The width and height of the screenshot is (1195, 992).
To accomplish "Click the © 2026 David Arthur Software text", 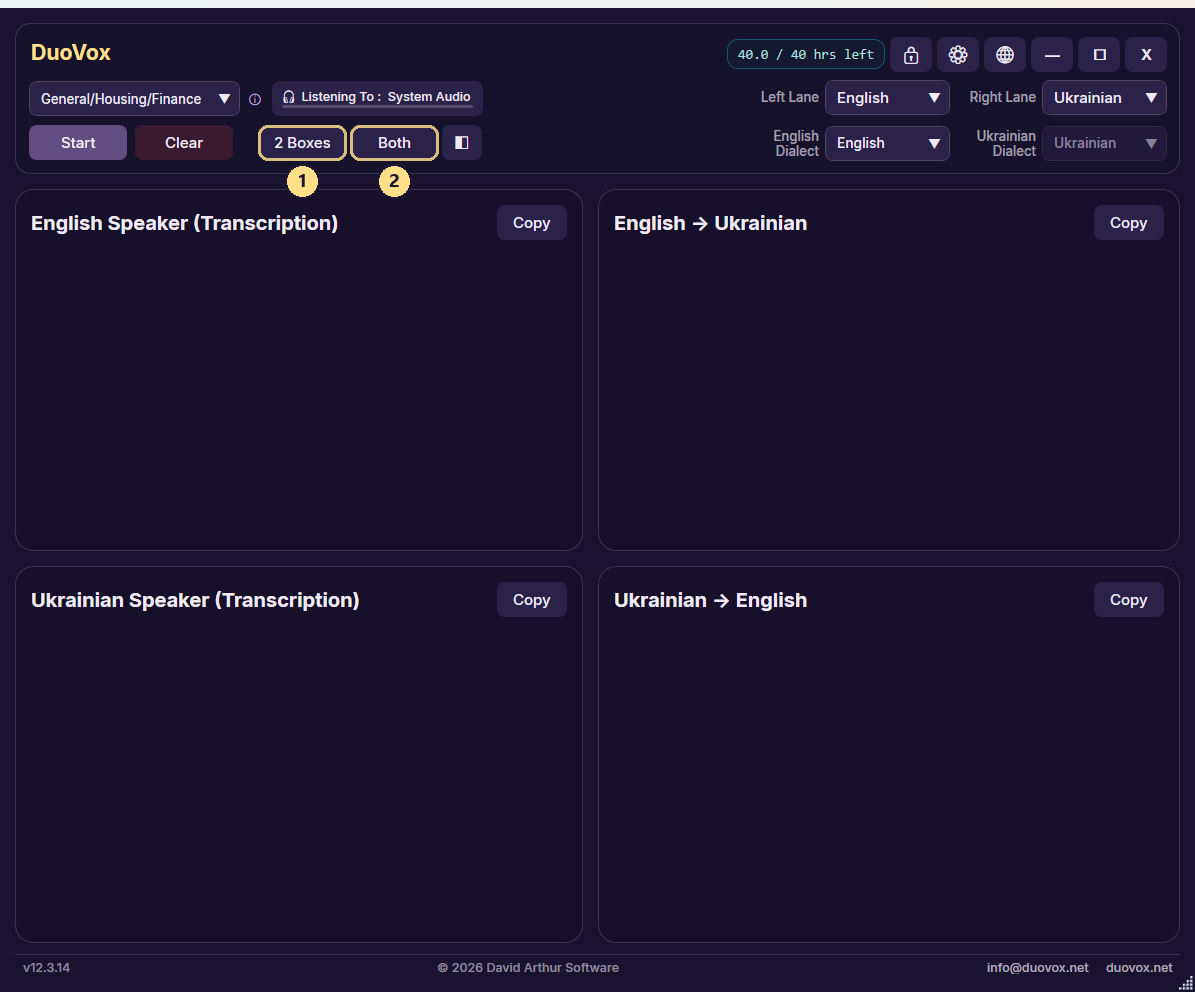I will point(528,968).
